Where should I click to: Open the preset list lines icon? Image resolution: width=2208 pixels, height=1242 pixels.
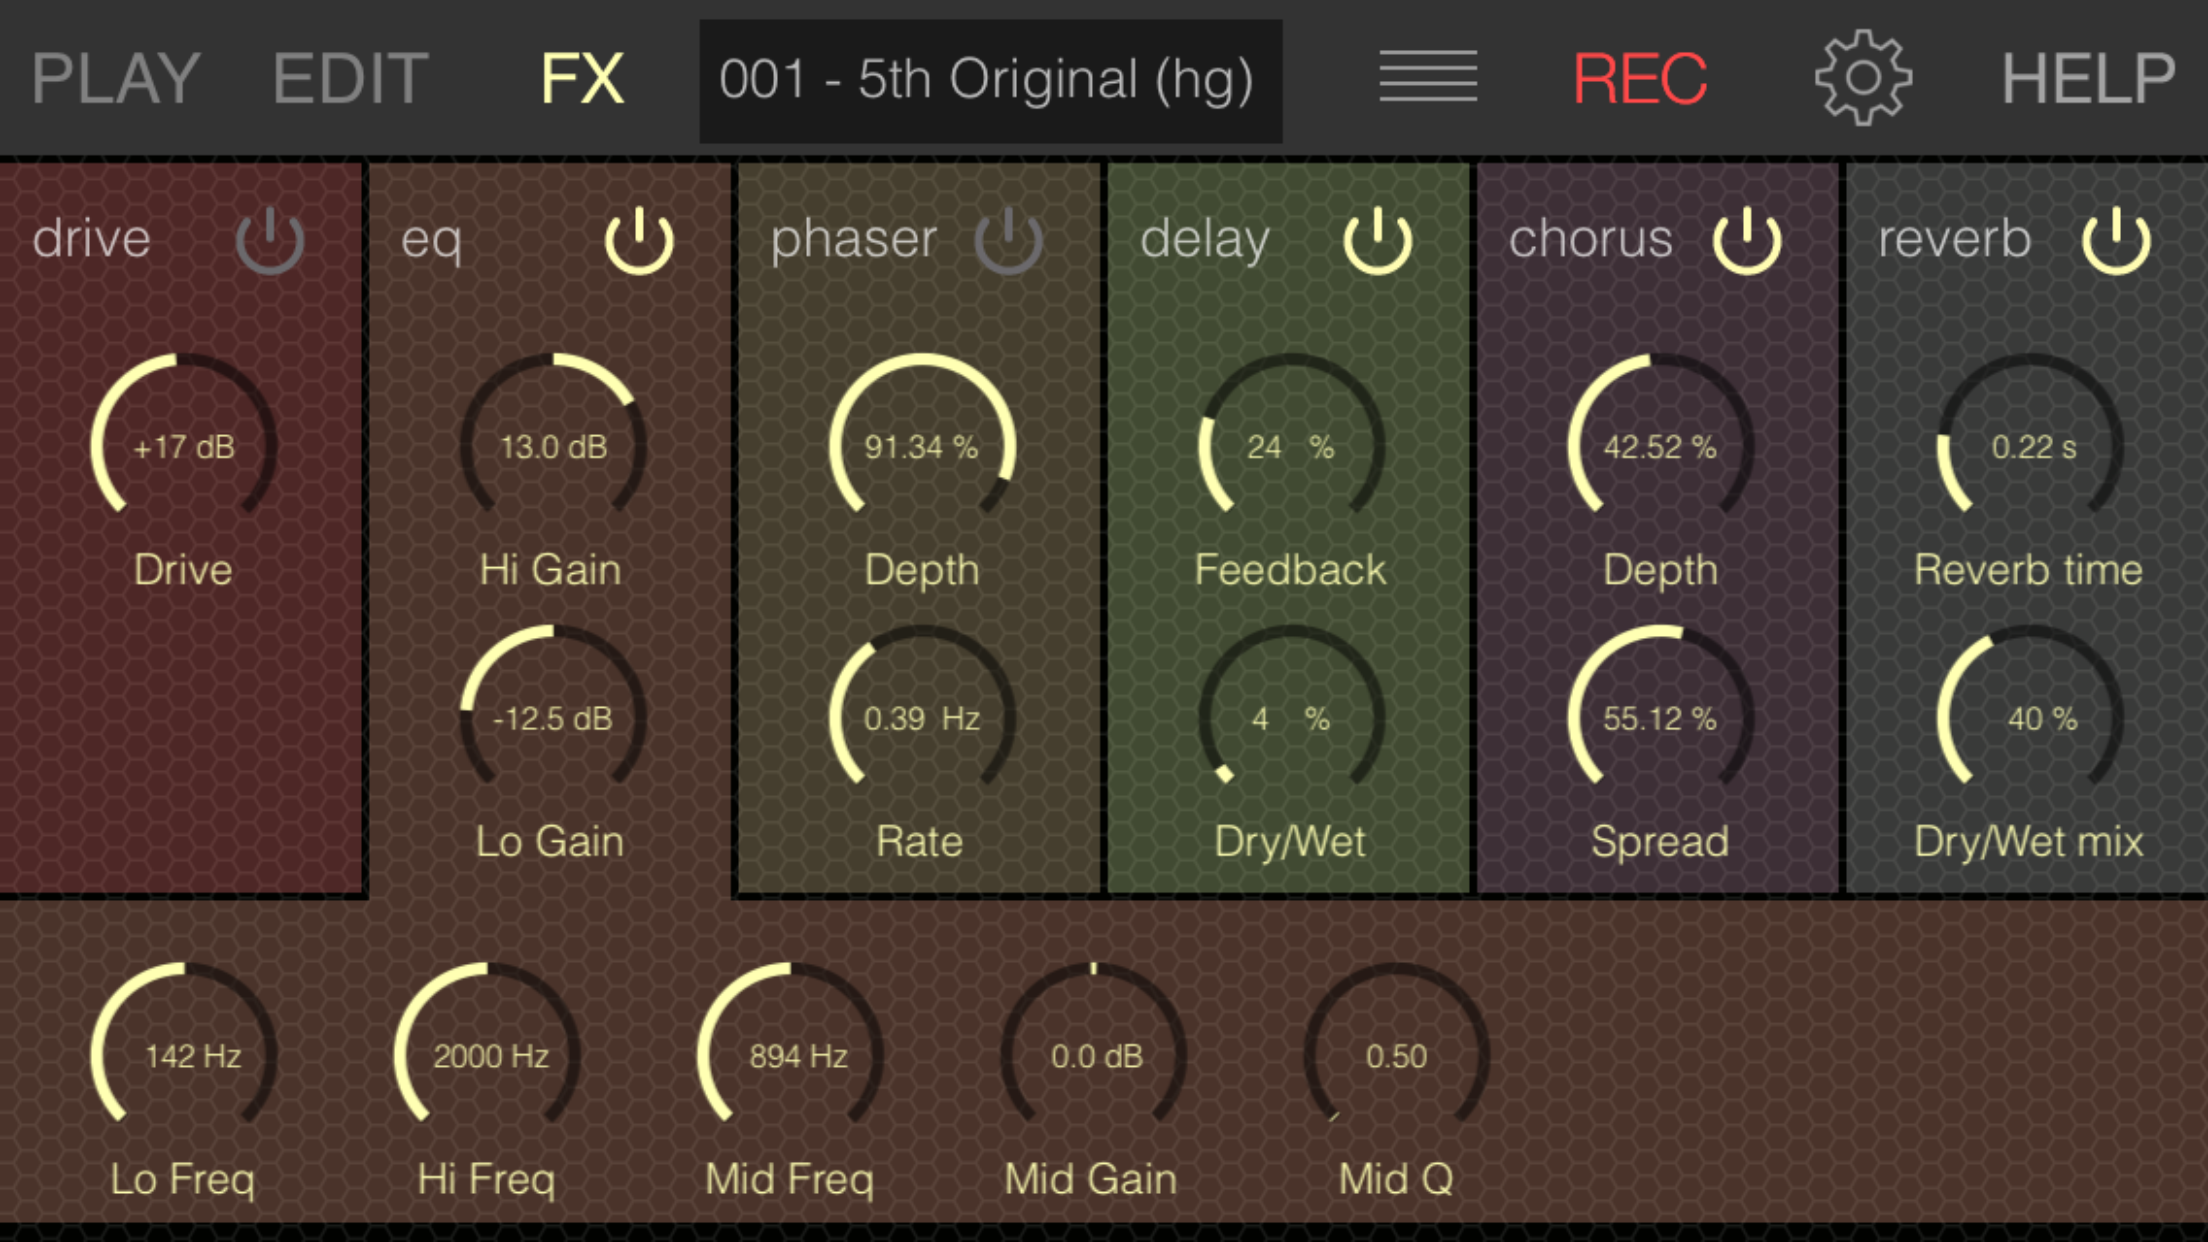1427,77
